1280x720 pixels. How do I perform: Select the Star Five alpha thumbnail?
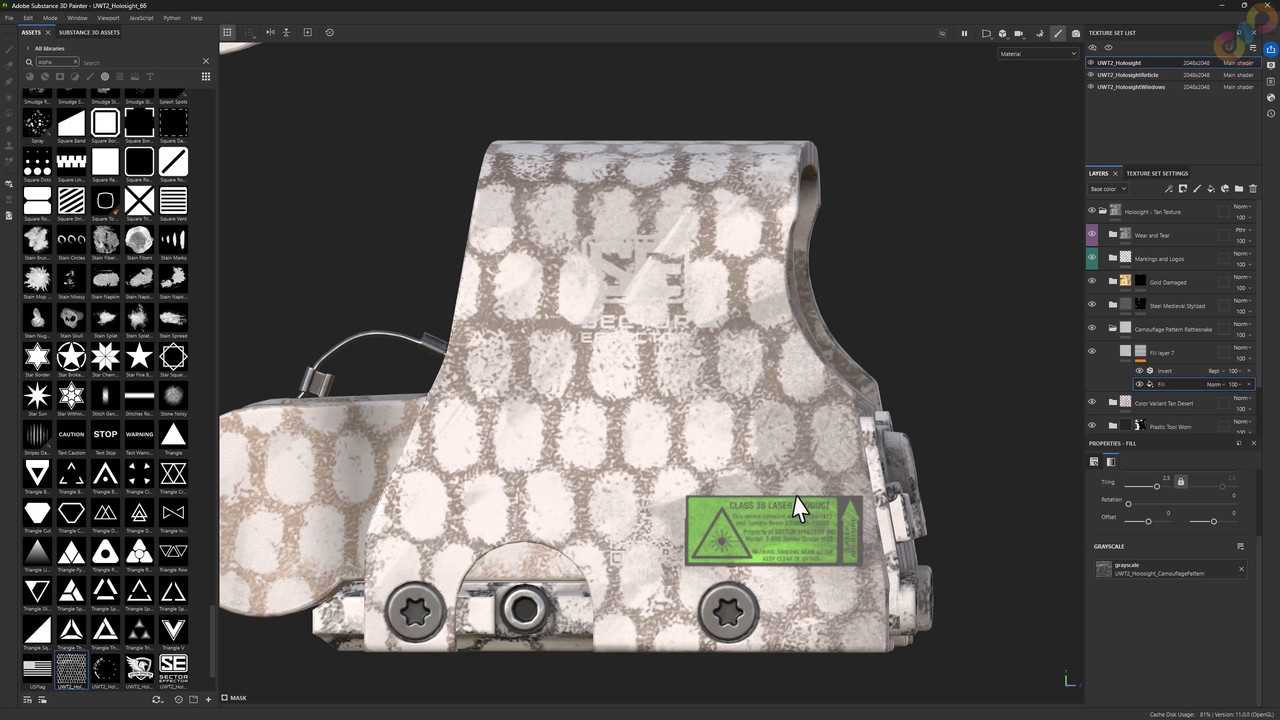coord(139,357)
